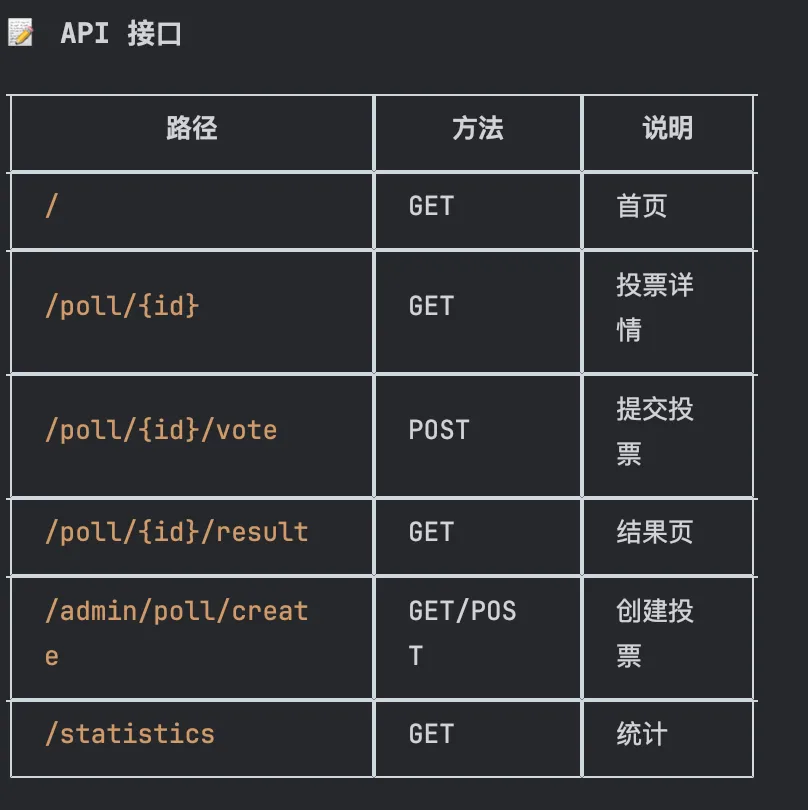Click the 统计 description cell
This screenshot has width=808, height=810.
pyautogui.click(x=641, y=734)
